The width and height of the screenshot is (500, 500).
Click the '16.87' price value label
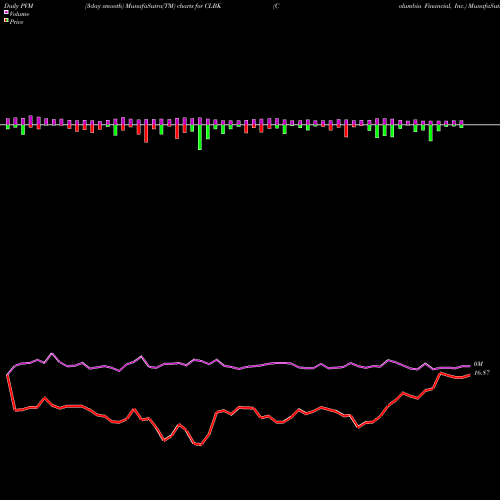pyautogui.click(x=482, y=373)
